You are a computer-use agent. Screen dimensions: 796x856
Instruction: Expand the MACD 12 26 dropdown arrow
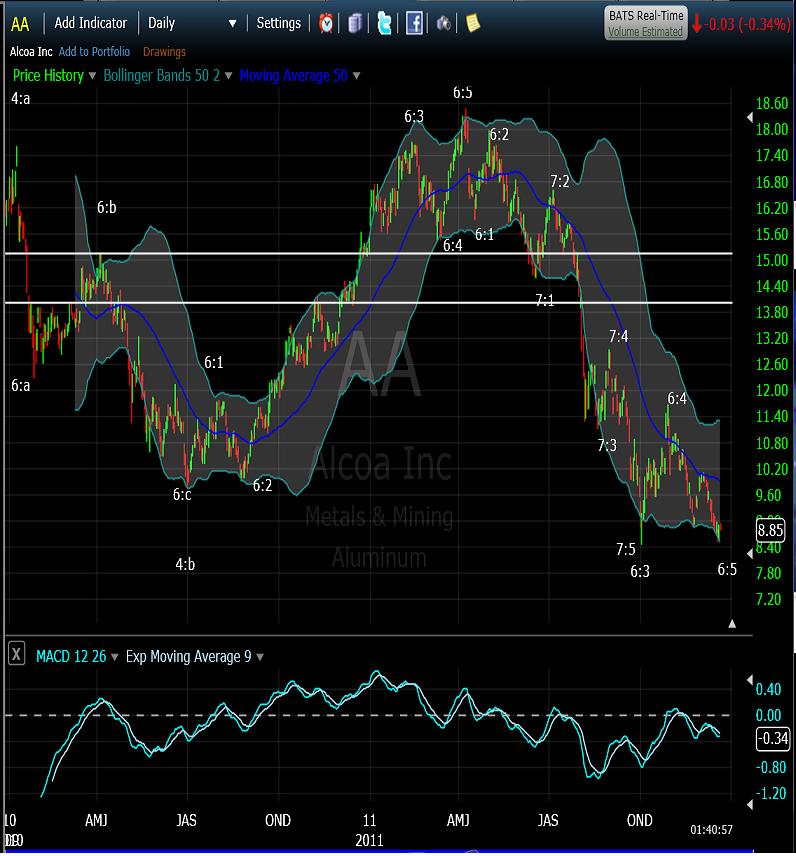115,657
